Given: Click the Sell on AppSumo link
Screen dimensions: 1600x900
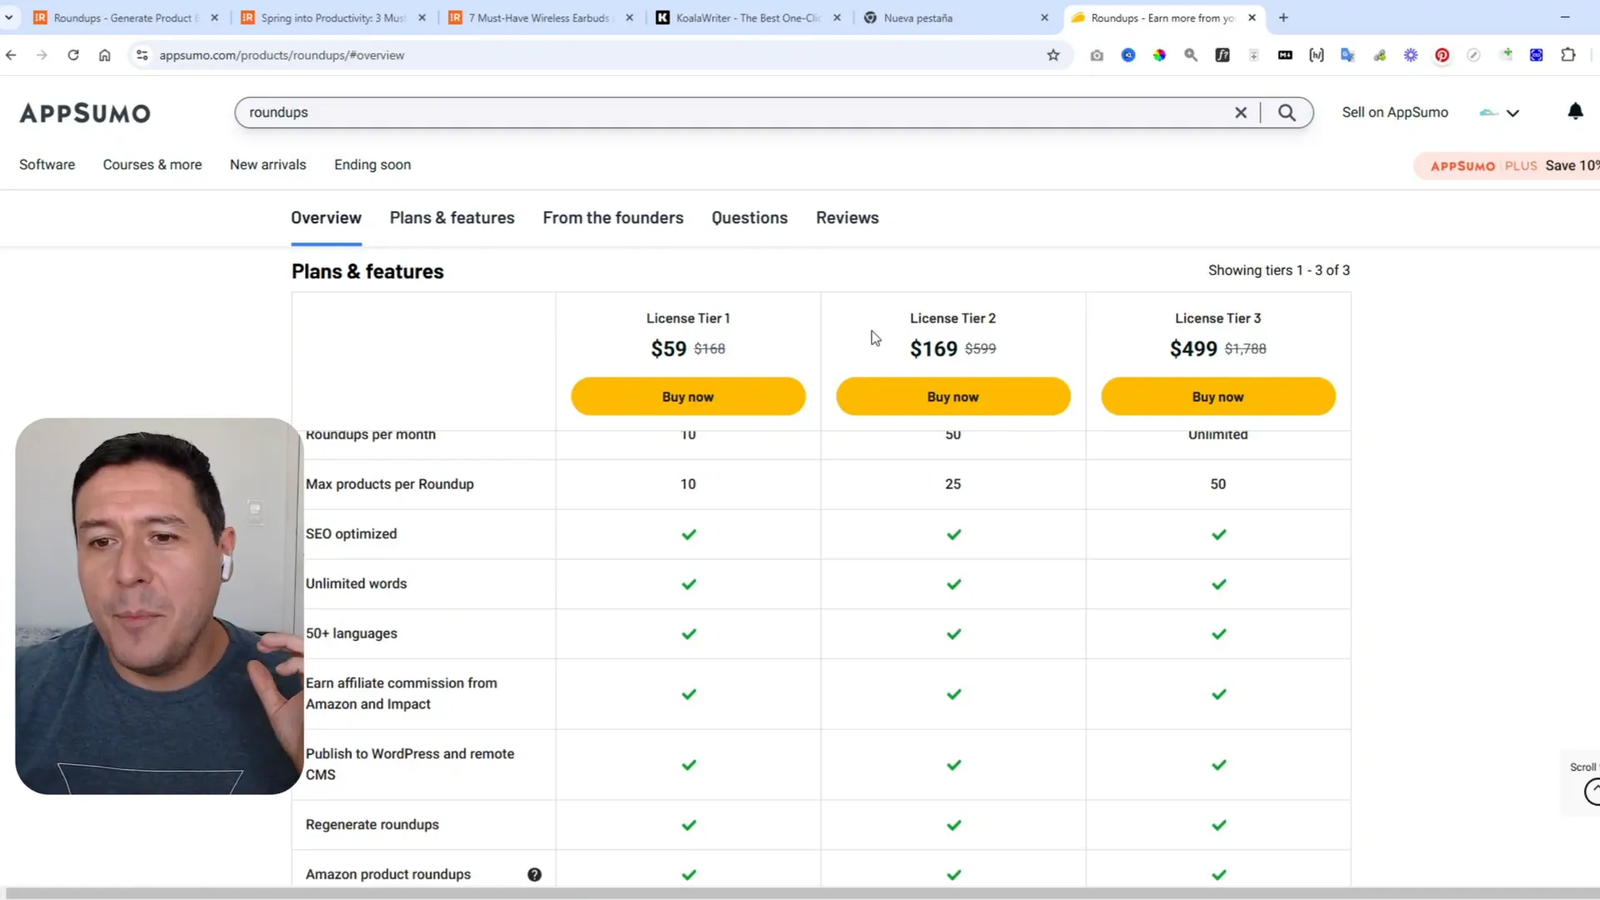Looking at the screenshot, I should click(x=1394, y=112).
